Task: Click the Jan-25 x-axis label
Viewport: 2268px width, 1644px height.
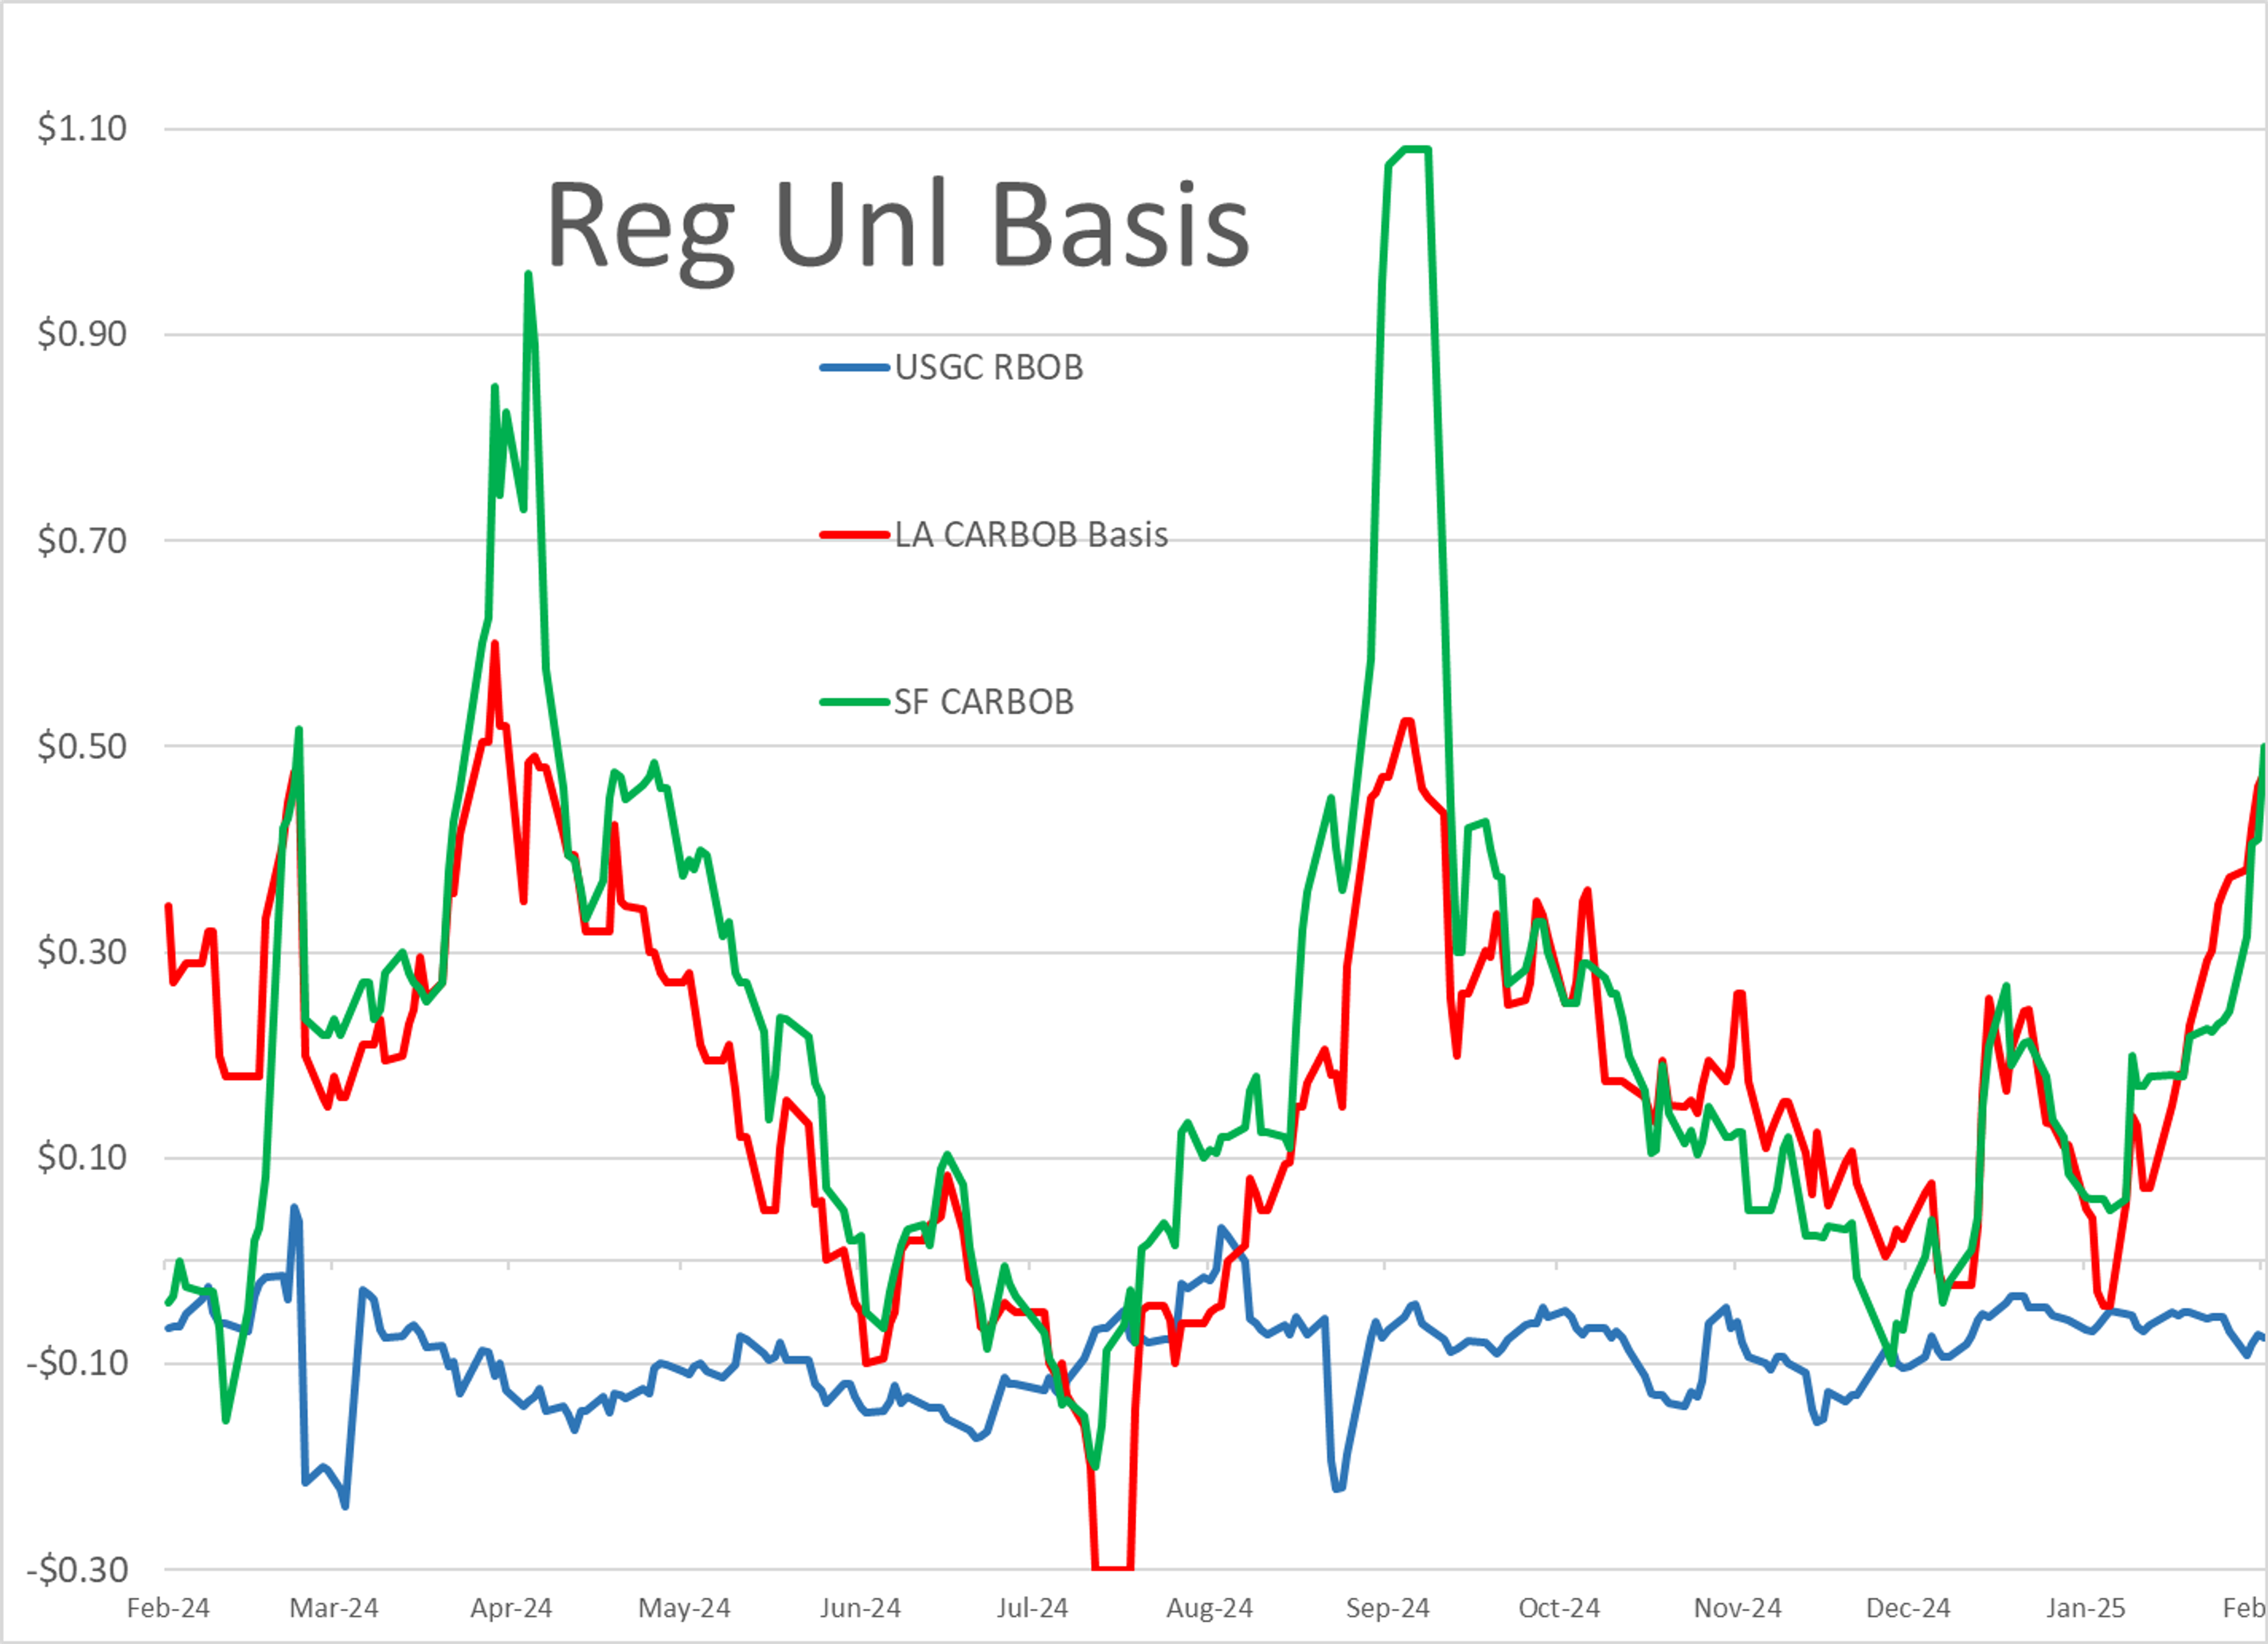Action: click(2085, 1608)
